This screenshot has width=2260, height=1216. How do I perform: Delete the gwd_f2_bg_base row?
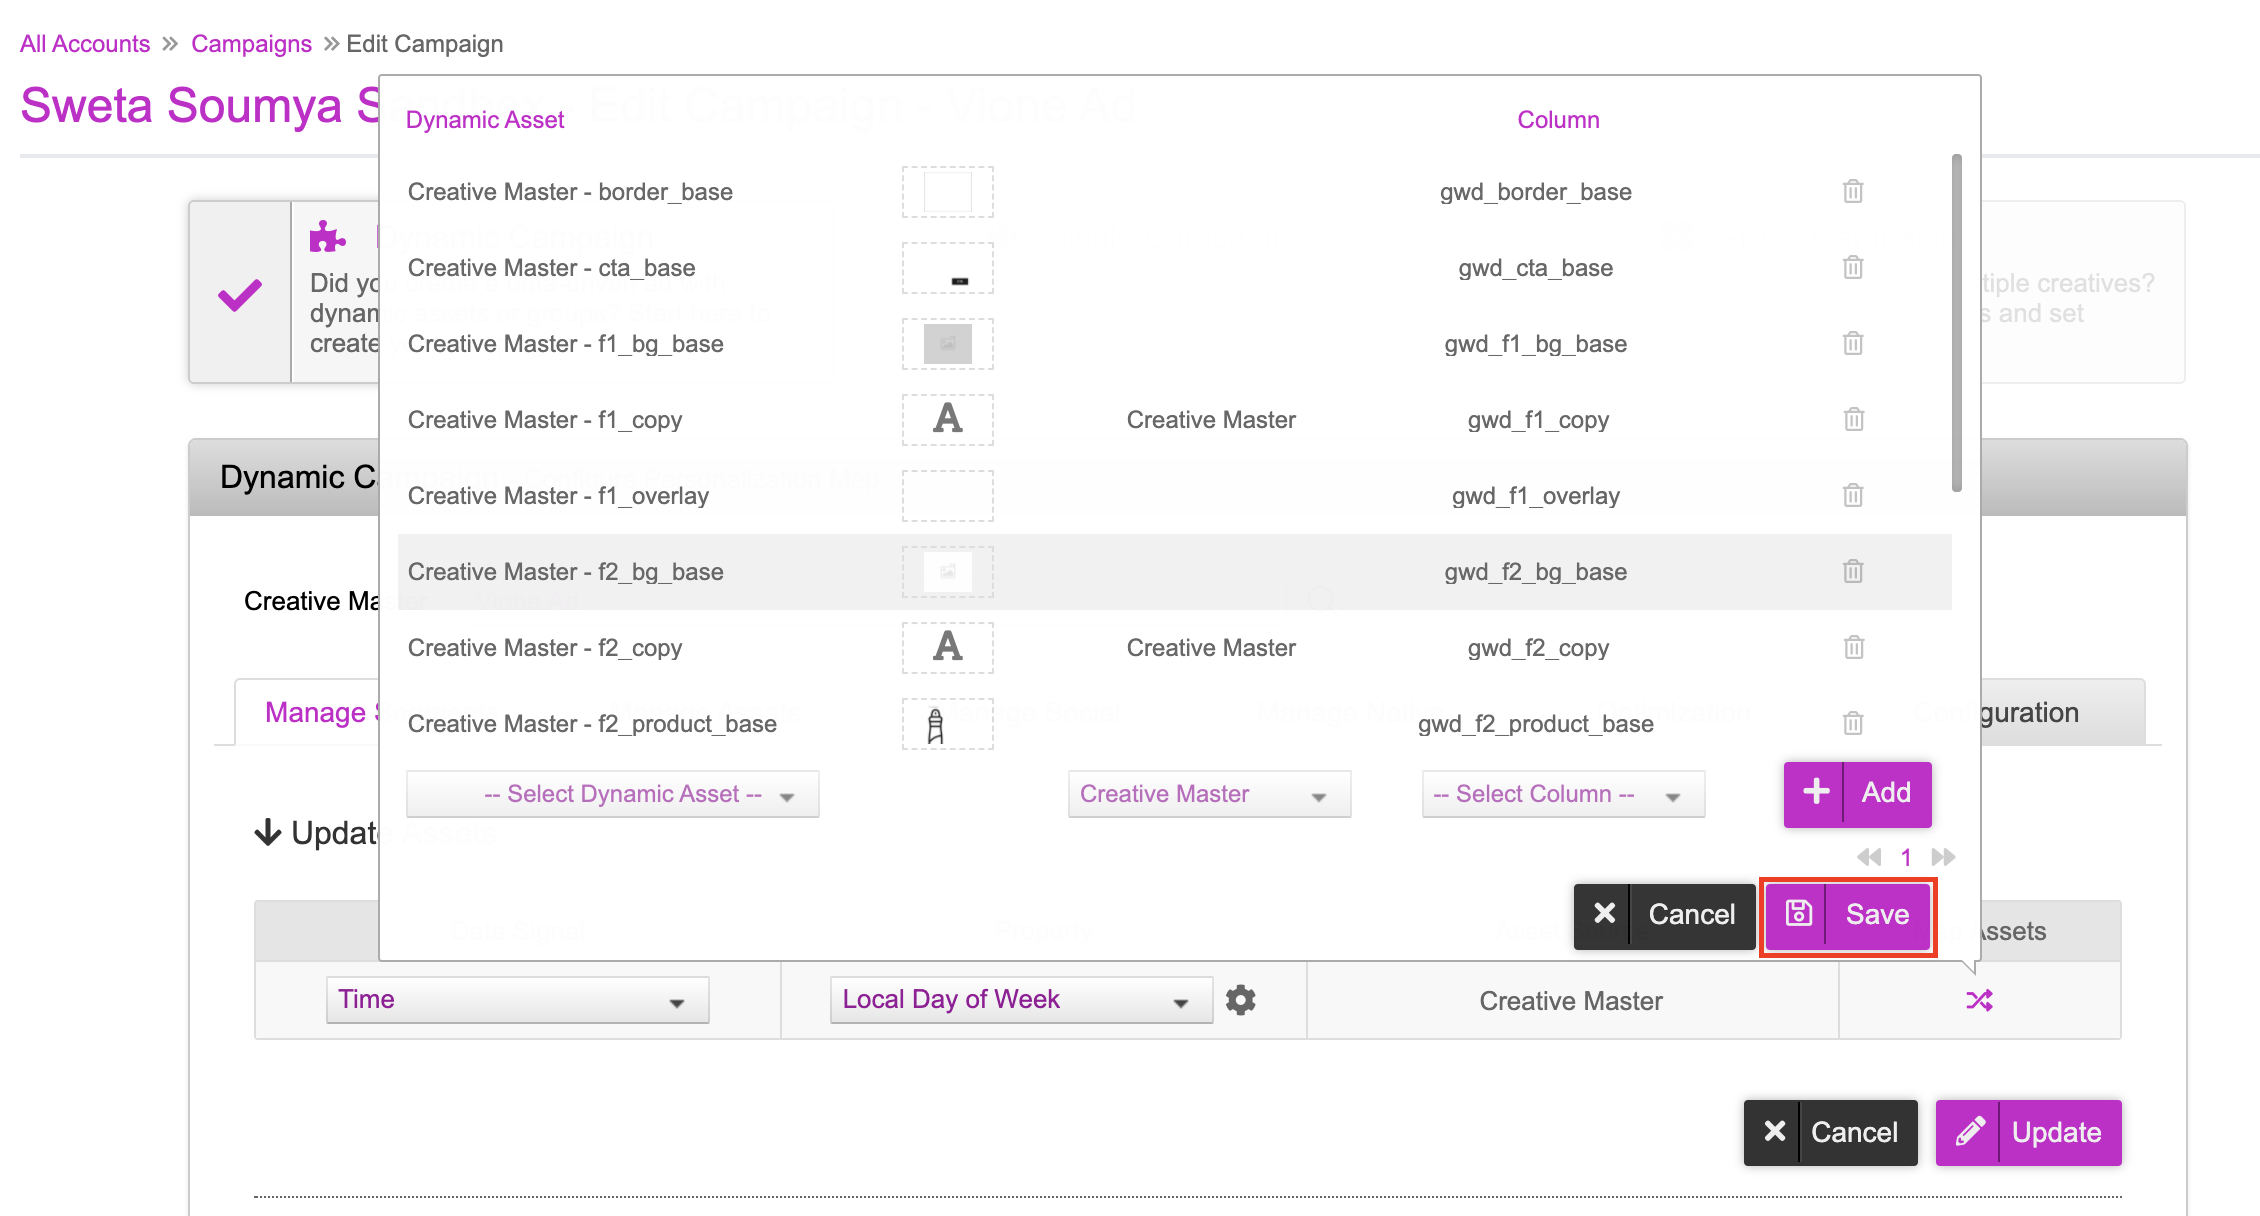pyautogui.click(x=1853, y=571)
